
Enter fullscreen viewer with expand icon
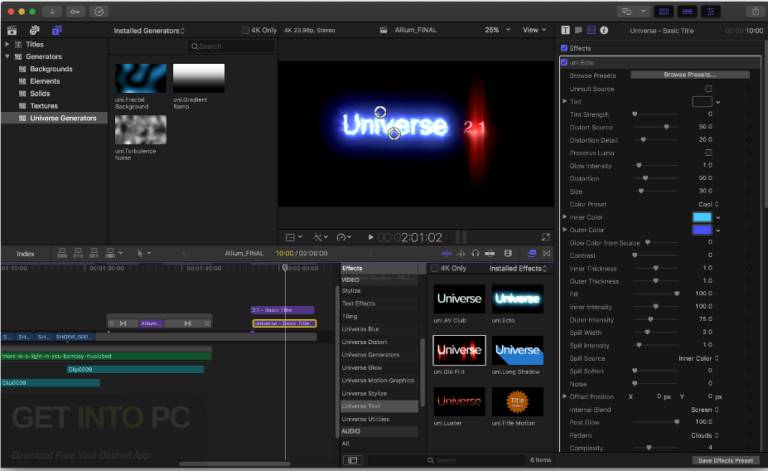(x=546, y=237)
